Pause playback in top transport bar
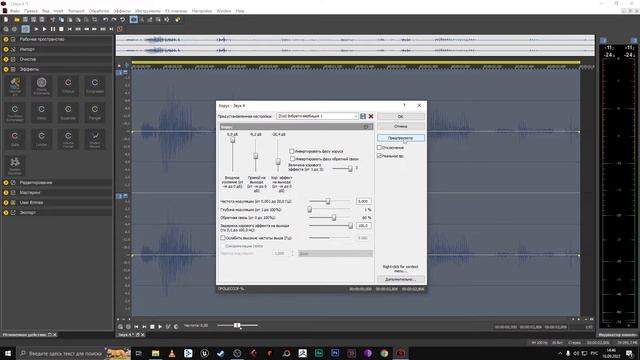This screenshot has height=360, width=640. pos(53,29)
